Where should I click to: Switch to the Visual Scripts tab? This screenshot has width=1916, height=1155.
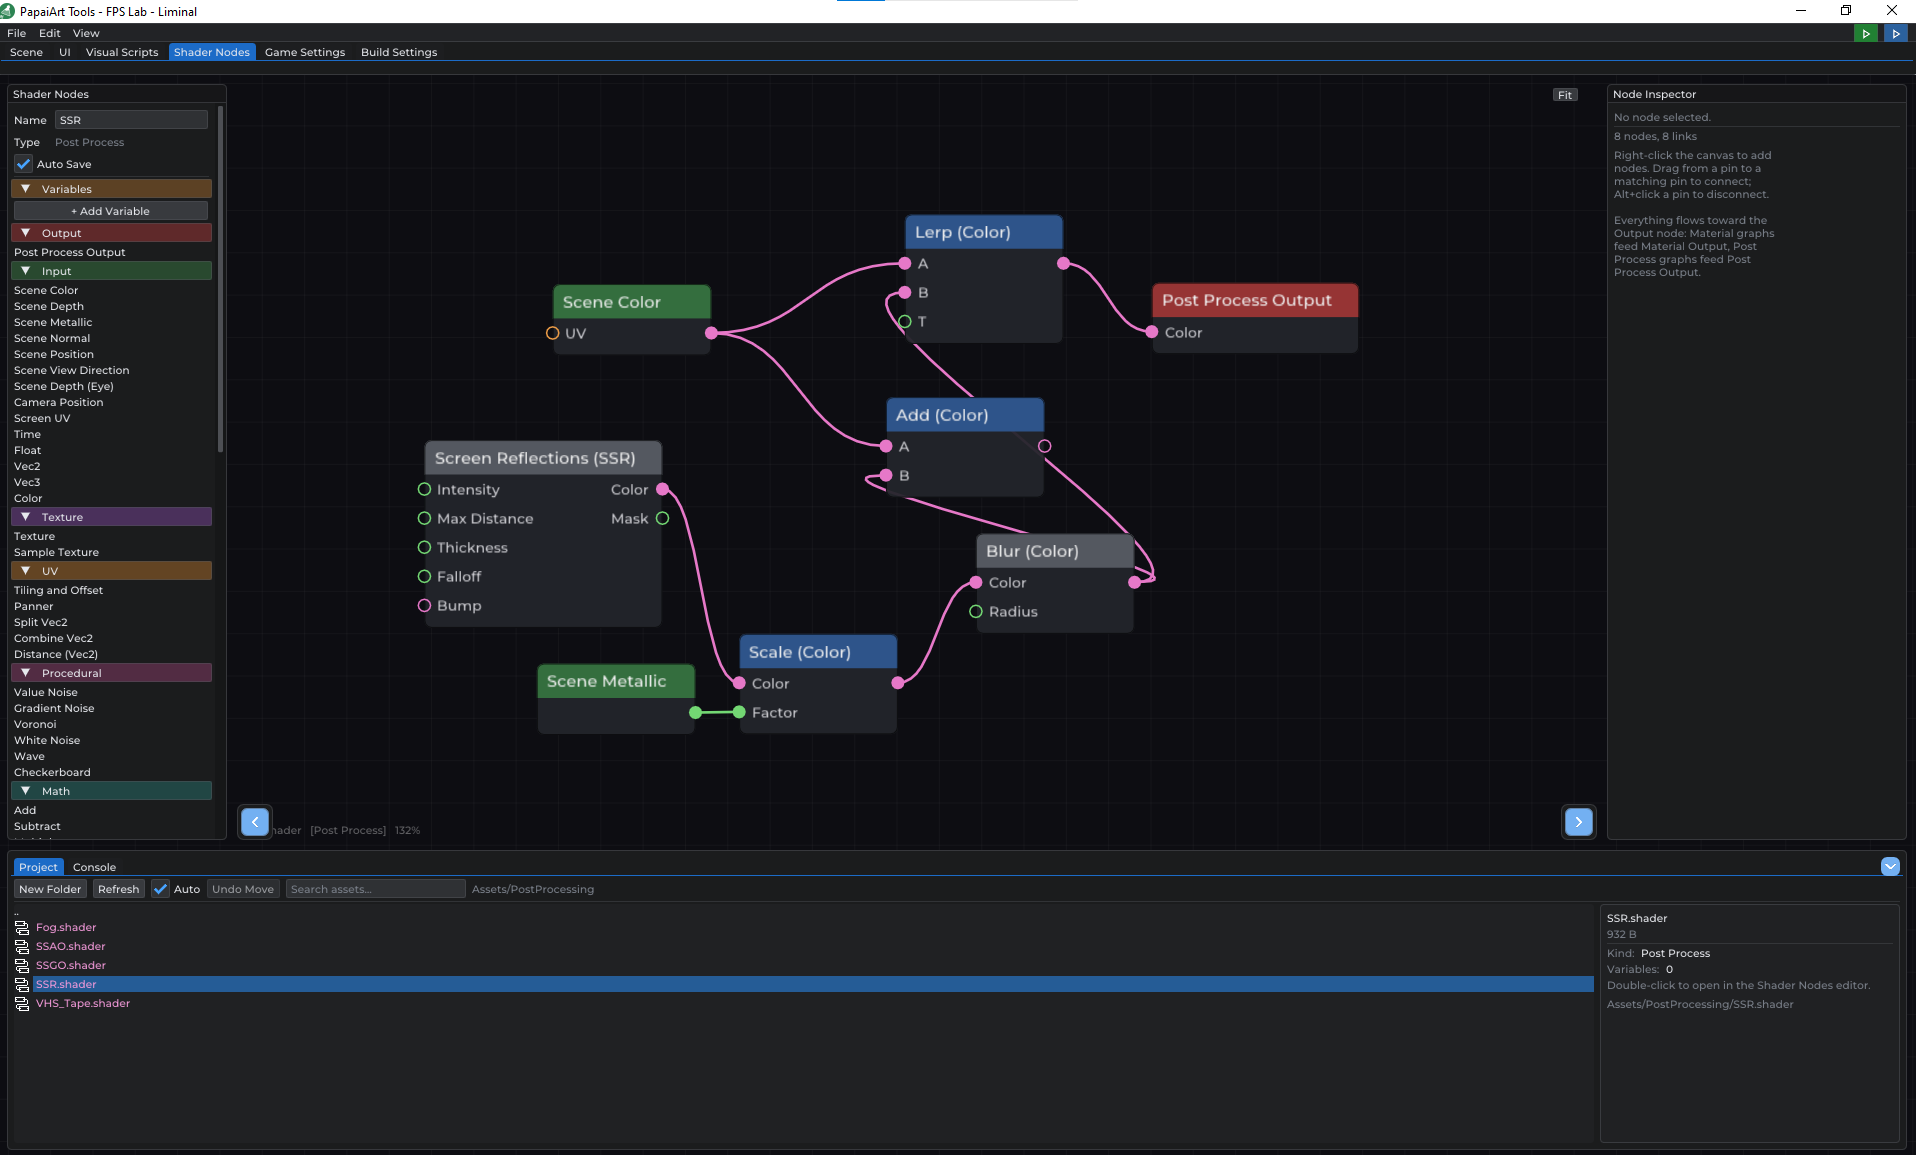coord(122,52)
